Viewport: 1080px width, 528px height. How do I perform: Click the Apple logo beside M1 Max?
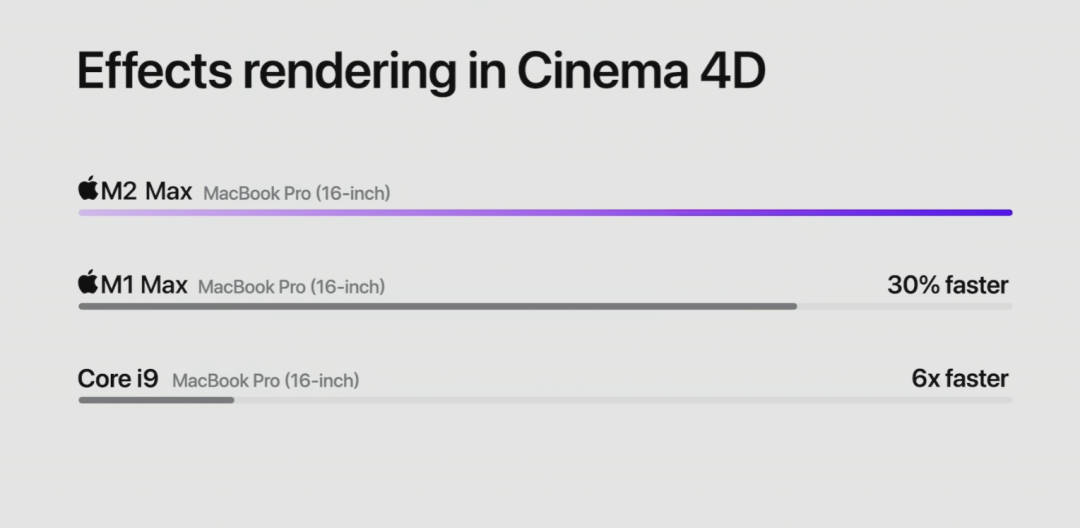coord(88,283)
